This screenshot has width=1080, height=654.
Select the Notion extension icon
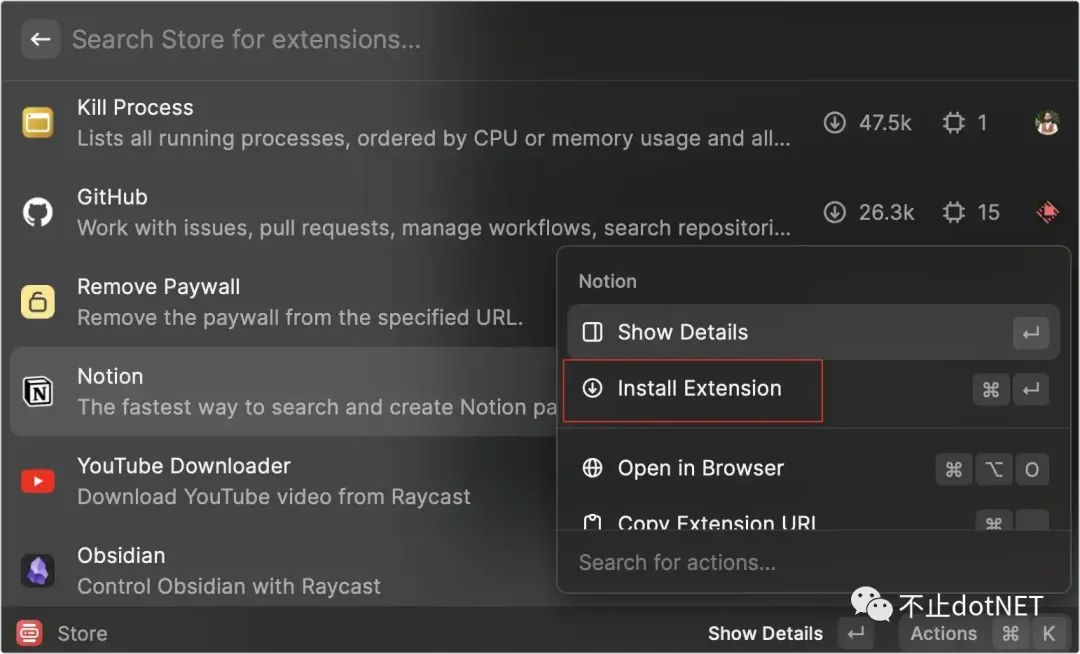click(38, 392)
